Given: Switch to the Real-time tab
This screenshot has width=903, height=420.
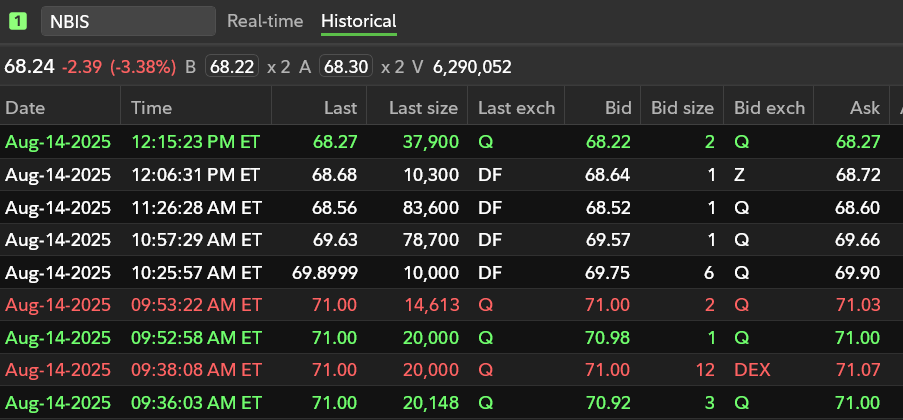Looking at the screenshot, I should coord(265,21).
